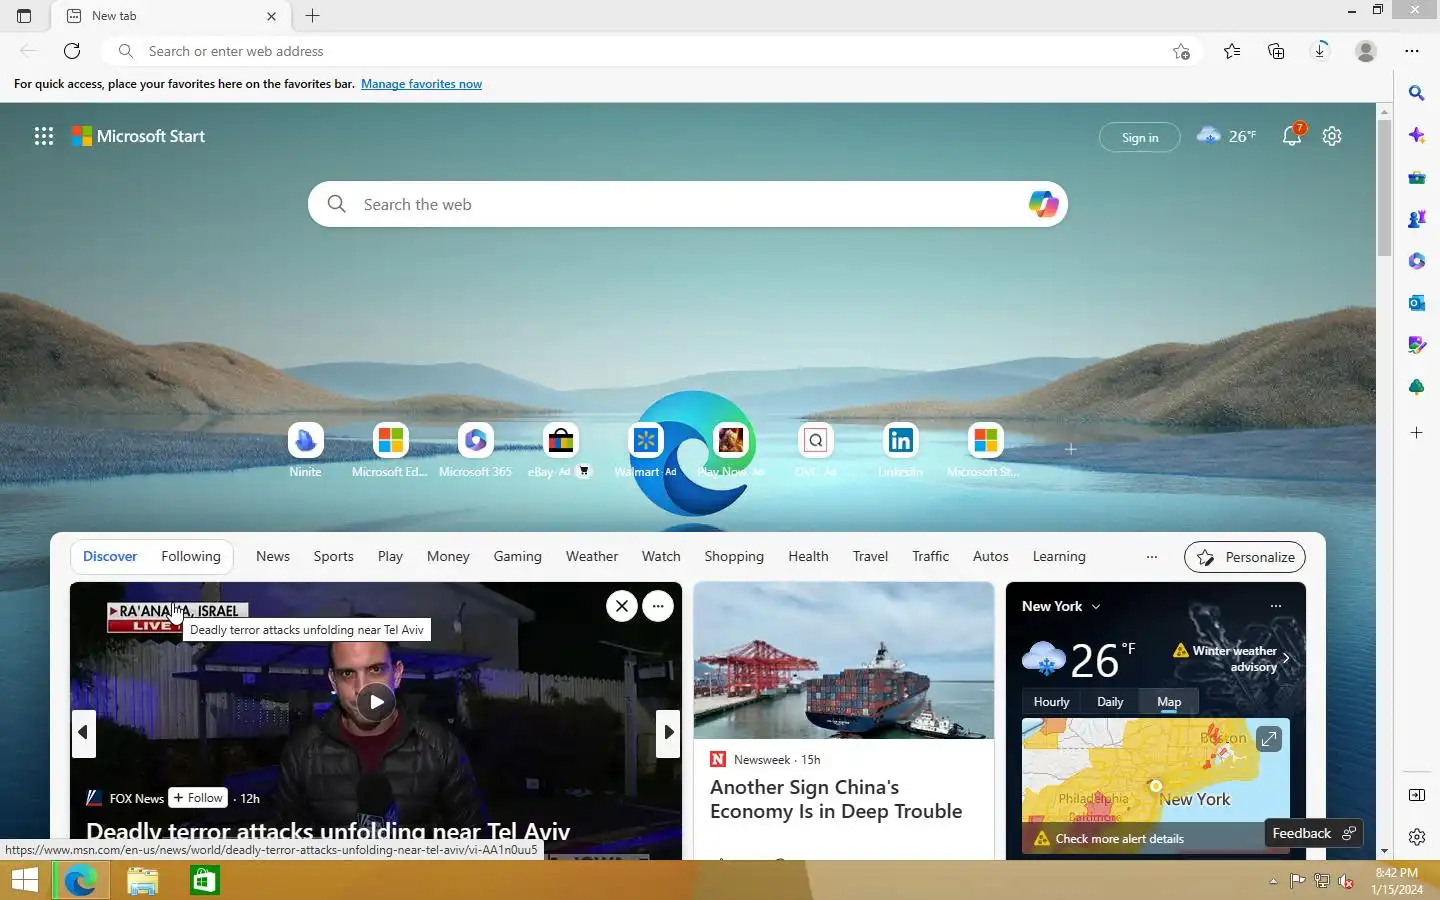Switch to the Gaming tab

pos(517,557)
